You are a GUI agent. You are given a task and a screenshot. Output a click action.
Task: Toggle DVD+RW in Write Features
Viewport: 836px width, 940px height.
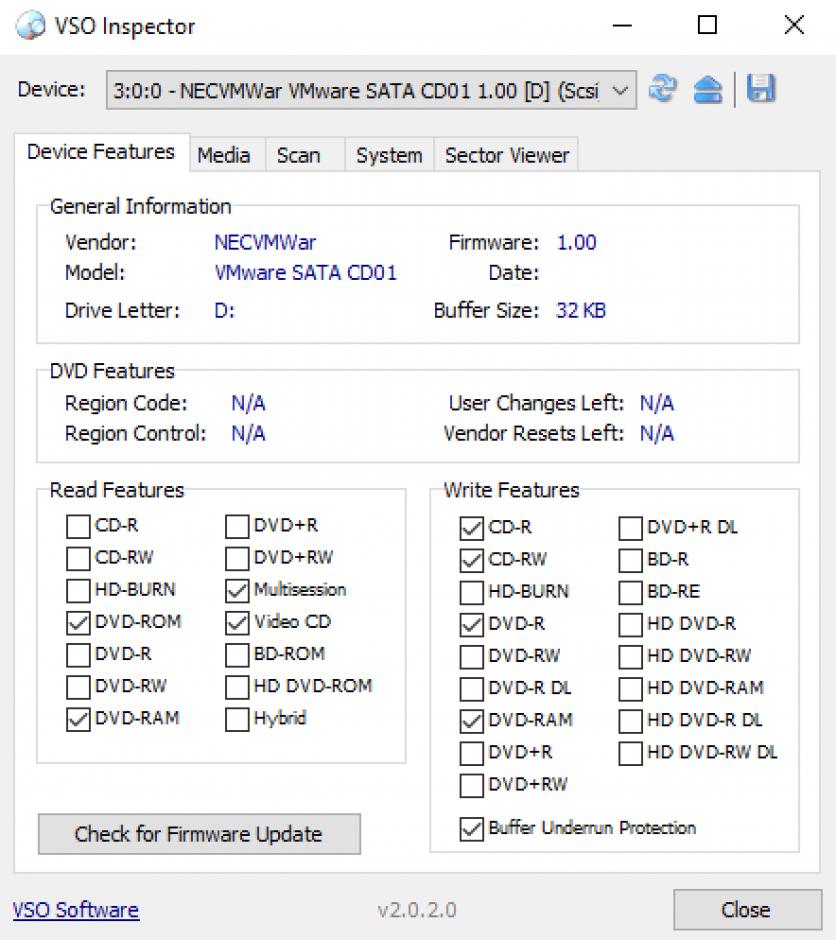[x=472, y=785]
